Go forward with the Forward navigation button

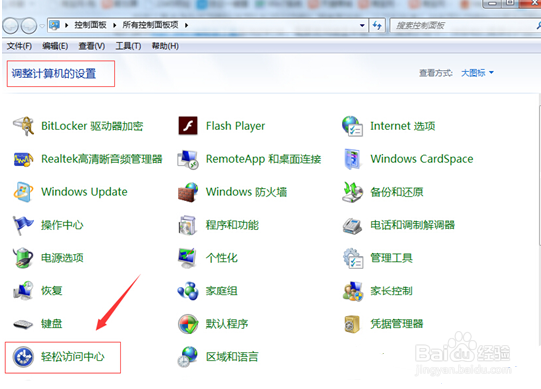tap(29, 26)
